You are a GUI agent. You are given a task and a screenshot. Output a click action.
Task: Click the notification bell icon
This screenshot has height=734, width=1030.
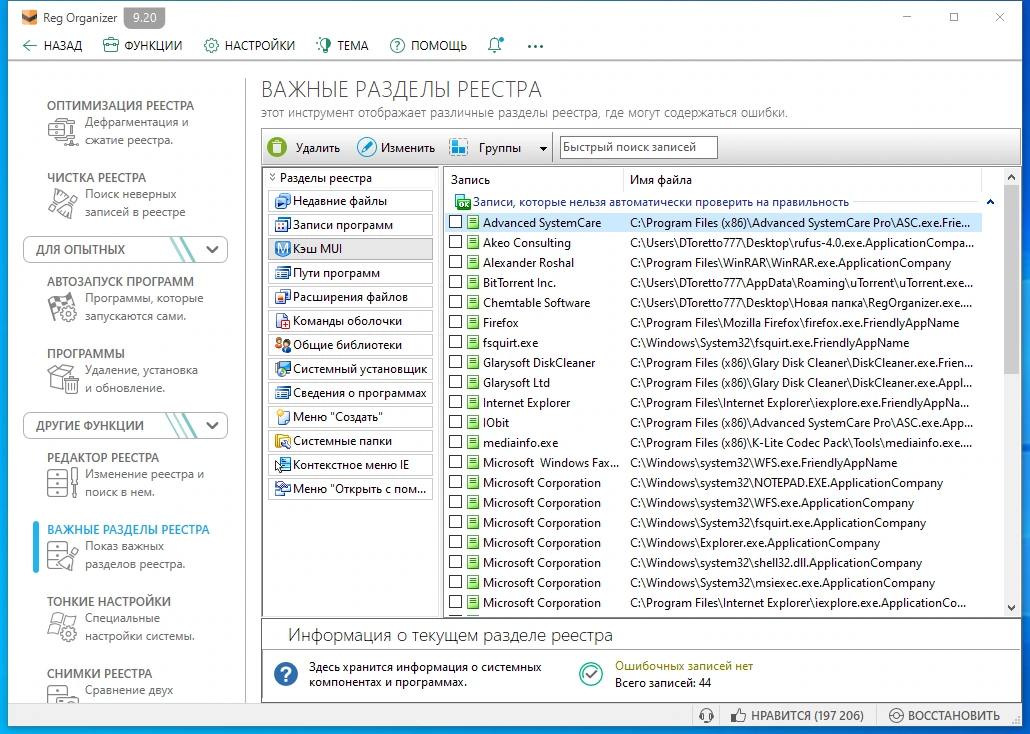pyautogui.click(x=495, y=45)
